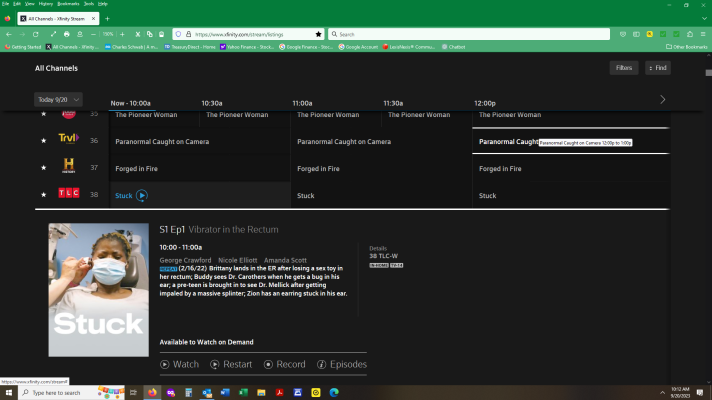Open File Explorer from the taskbar
712x400 pixels.
[x=261, y=392]
